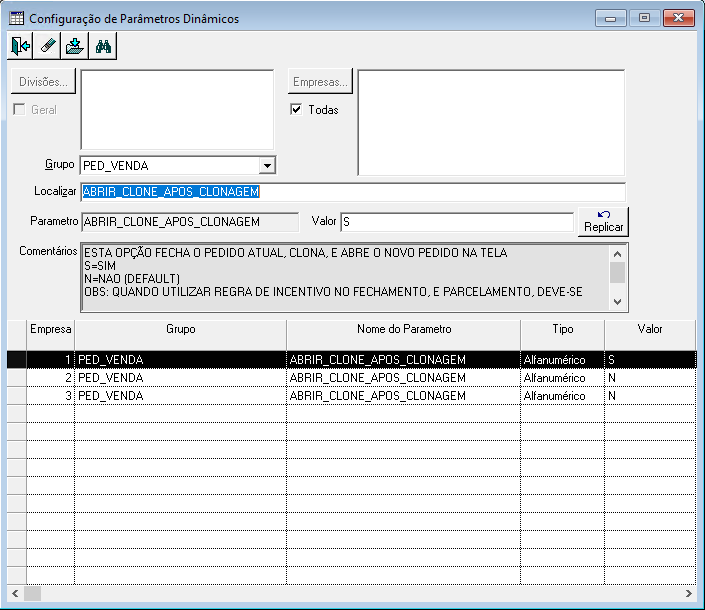Click the Parametro read-only field
705x610 pixels.
pos(190,222)
